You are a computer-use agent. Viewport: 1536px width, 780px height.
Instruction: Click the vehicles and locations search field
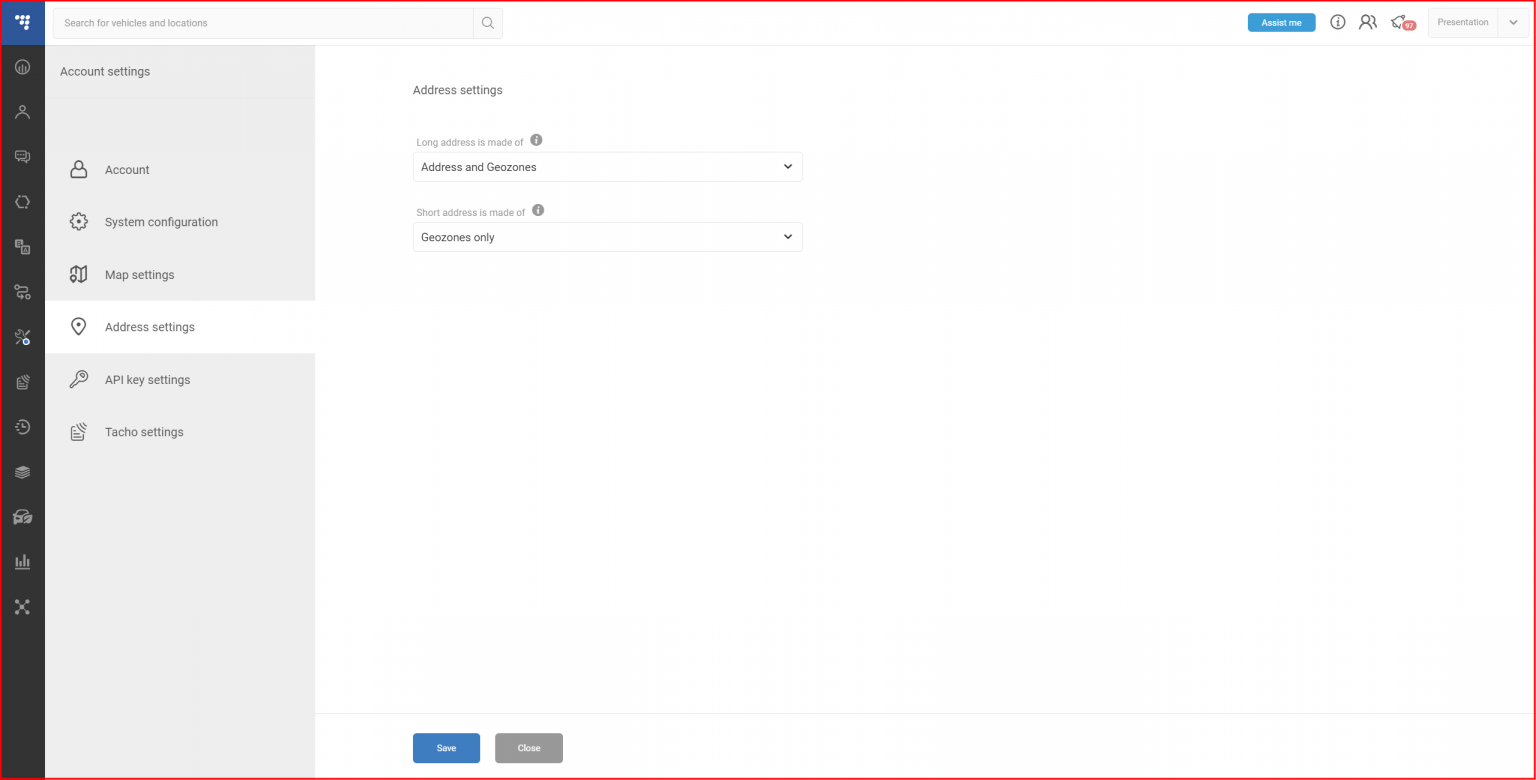click(x=262, y=22)
